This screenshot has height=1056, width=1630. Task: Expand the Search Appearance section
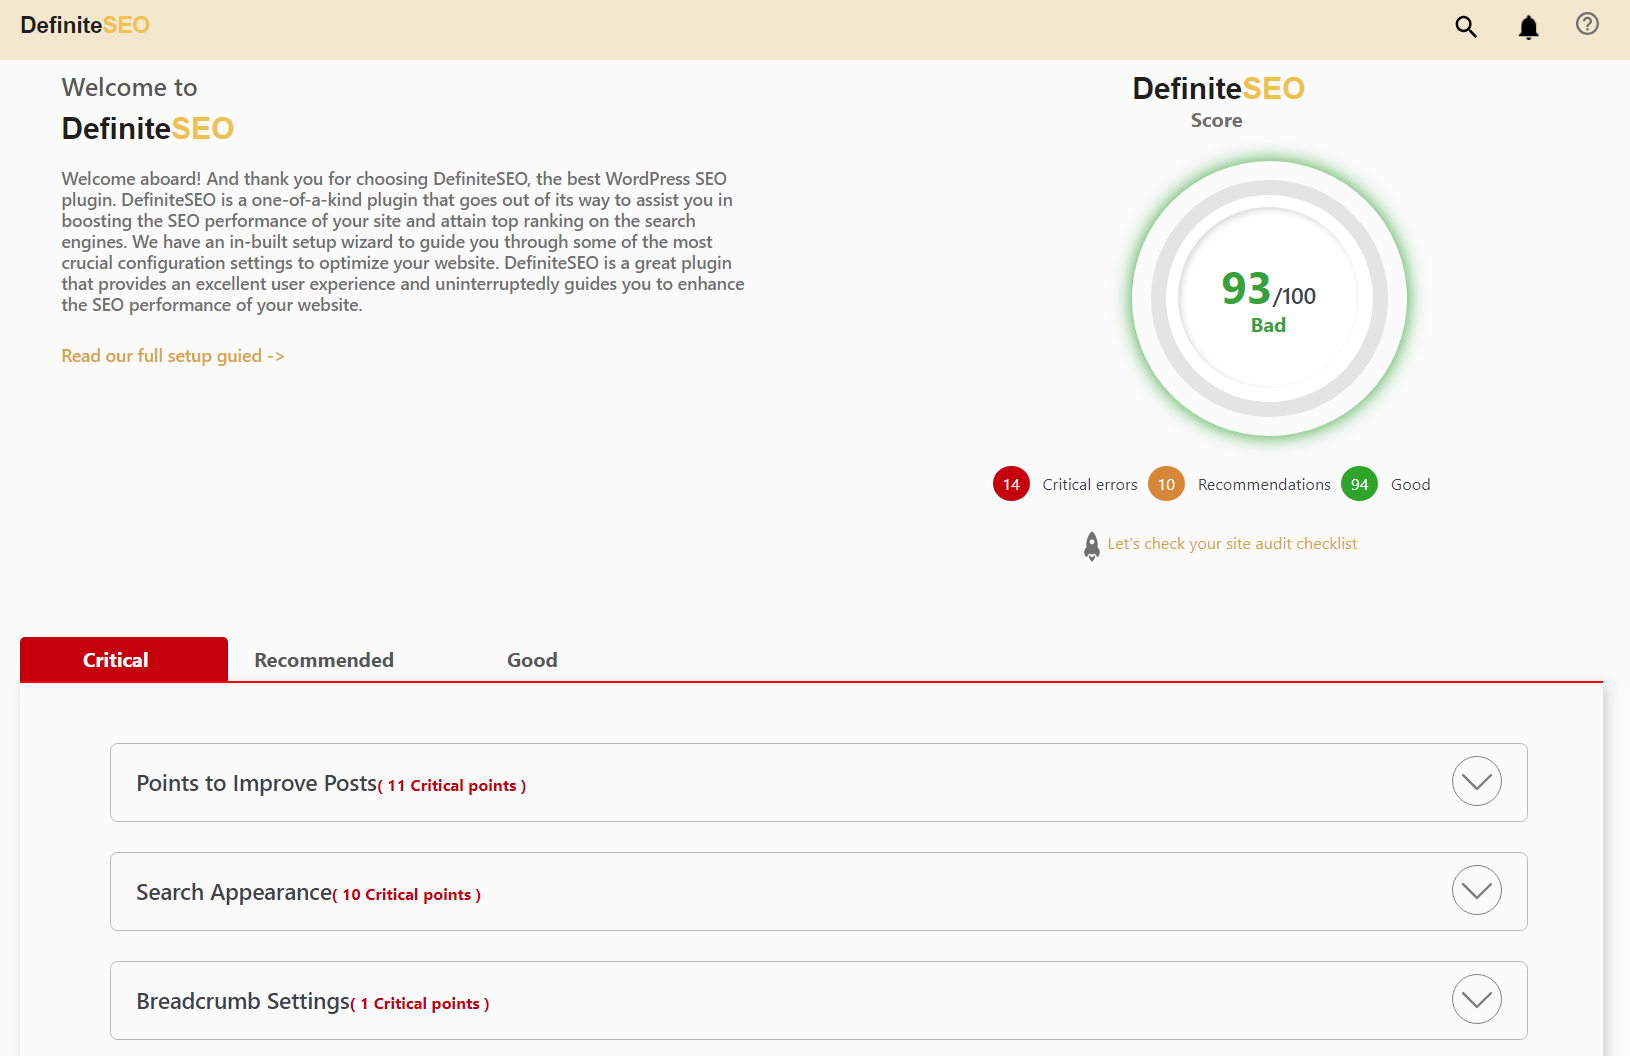[1477, 890]
